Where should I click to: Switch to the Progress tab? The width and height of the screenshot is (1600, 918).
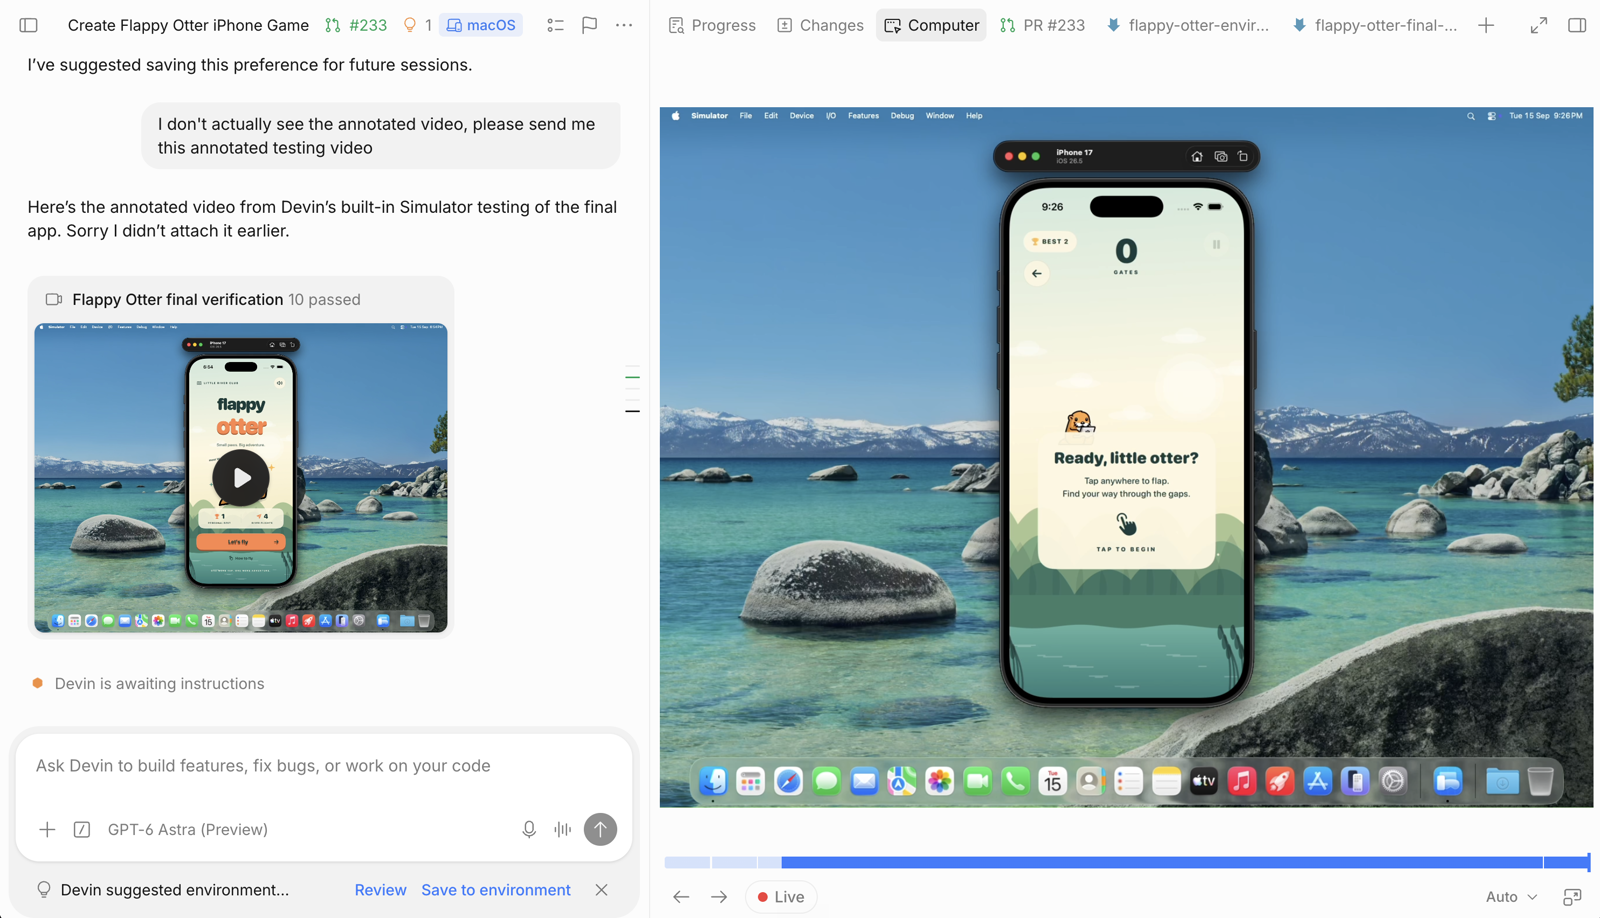pos(712,25)
